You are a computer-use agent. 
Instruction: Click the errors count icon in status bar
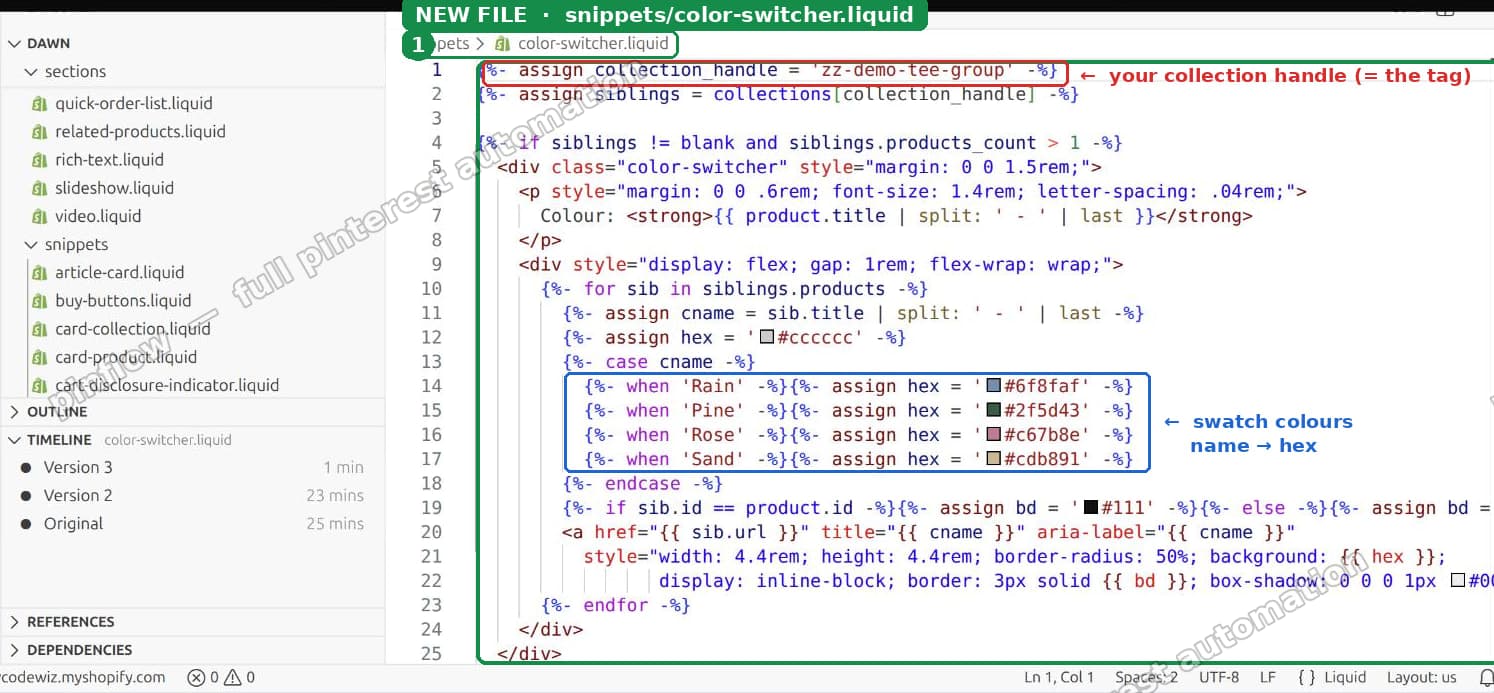[x=196, y=677]
